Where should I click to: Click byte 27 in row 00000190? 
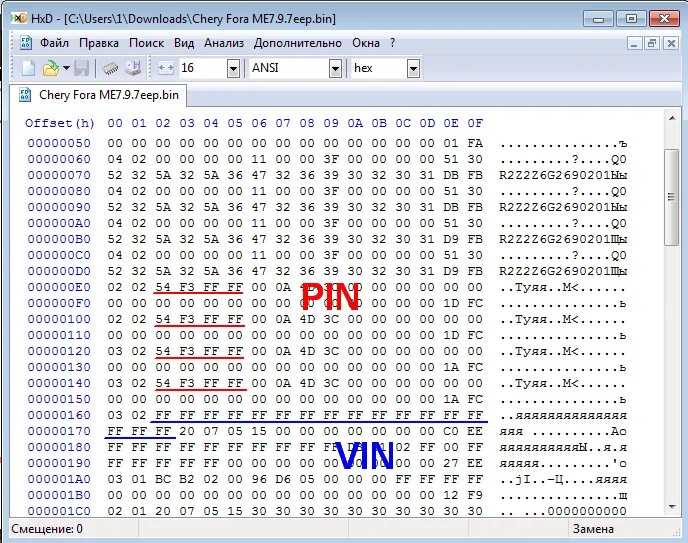[451, 464]
